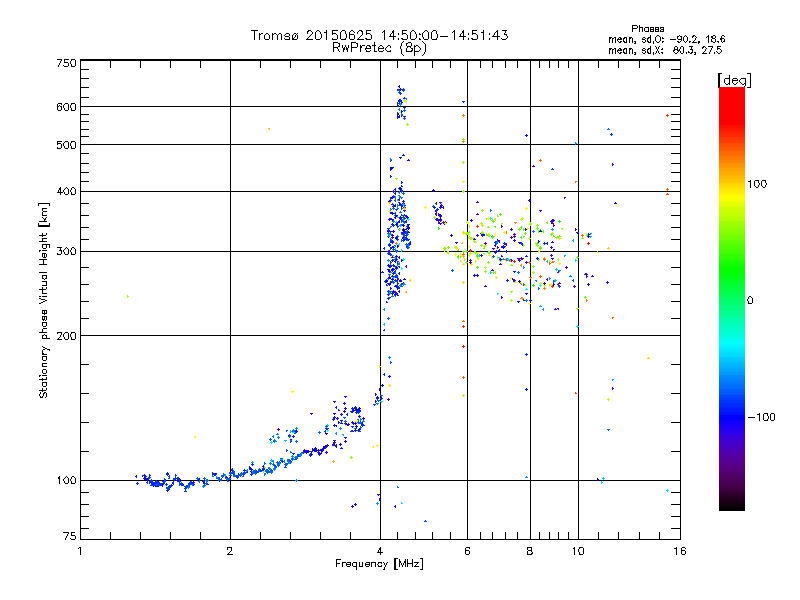Image resolution: width=800 pixels, height=600 pixels.
Task: Click the colorbar tick label '0'
Action: click(x=750, y=301)
